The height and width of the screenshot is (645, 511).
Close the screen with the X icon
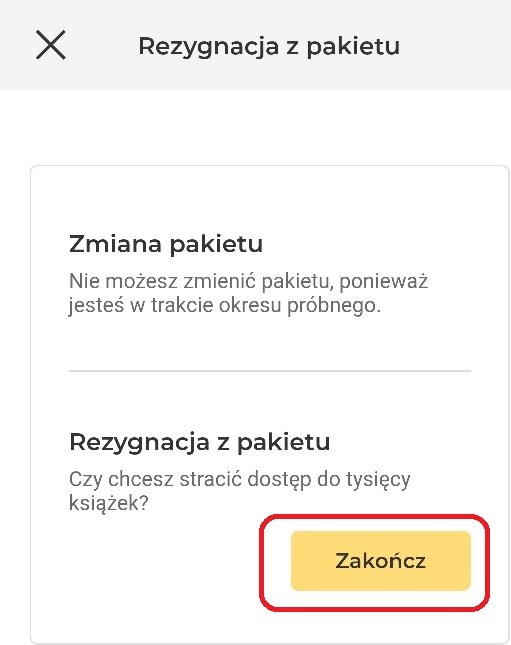pos(51,45)
